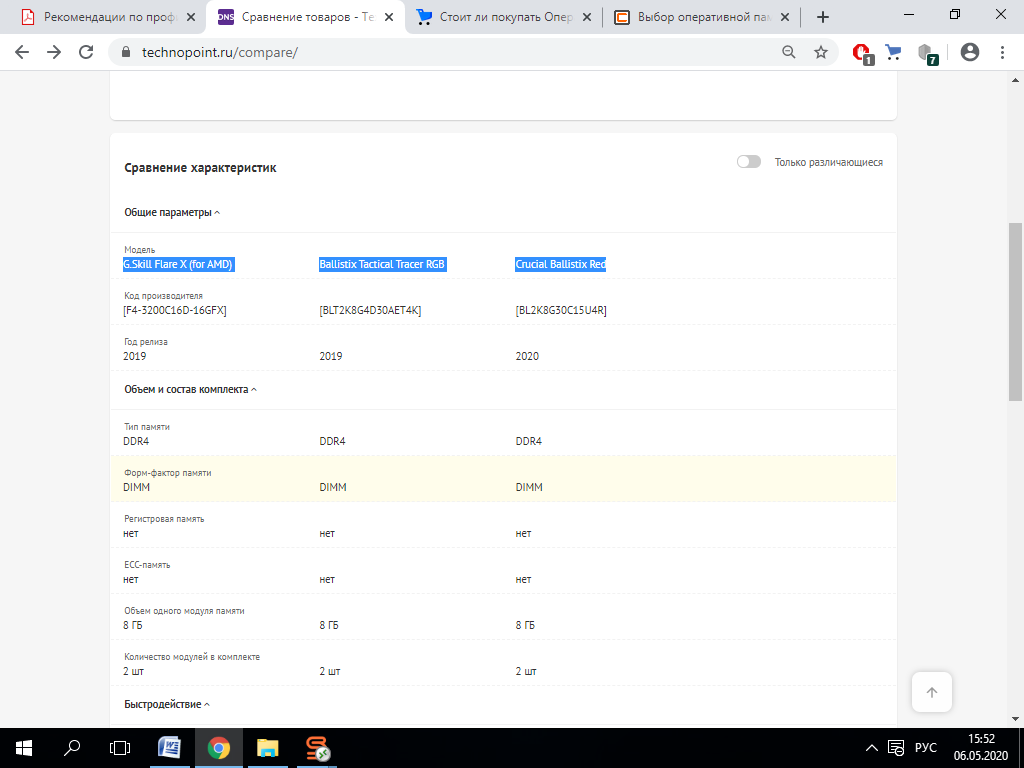Viewport: 1024px width, 768px height.
Task: Show hidden system tray icons
Action: click(x=872, y=748)
